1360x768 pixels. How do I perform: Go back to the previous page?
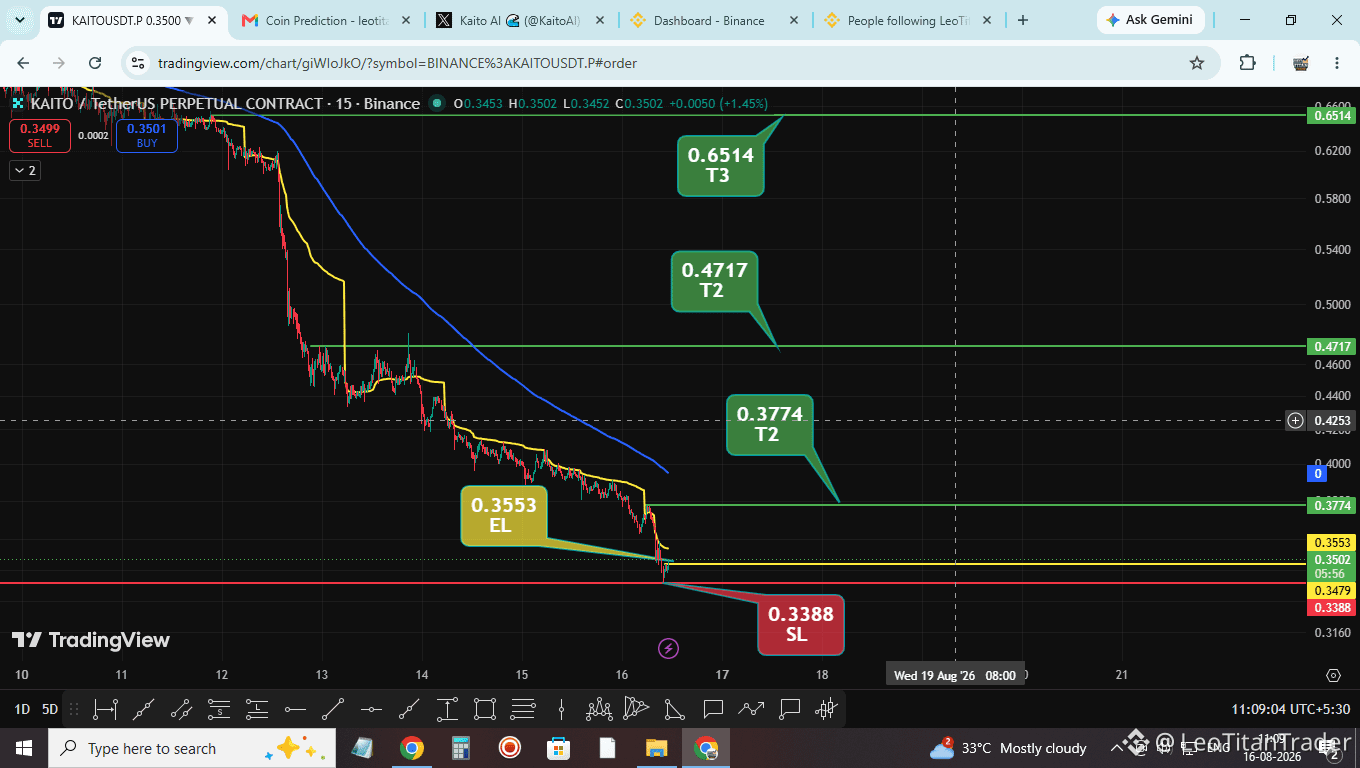23,63
